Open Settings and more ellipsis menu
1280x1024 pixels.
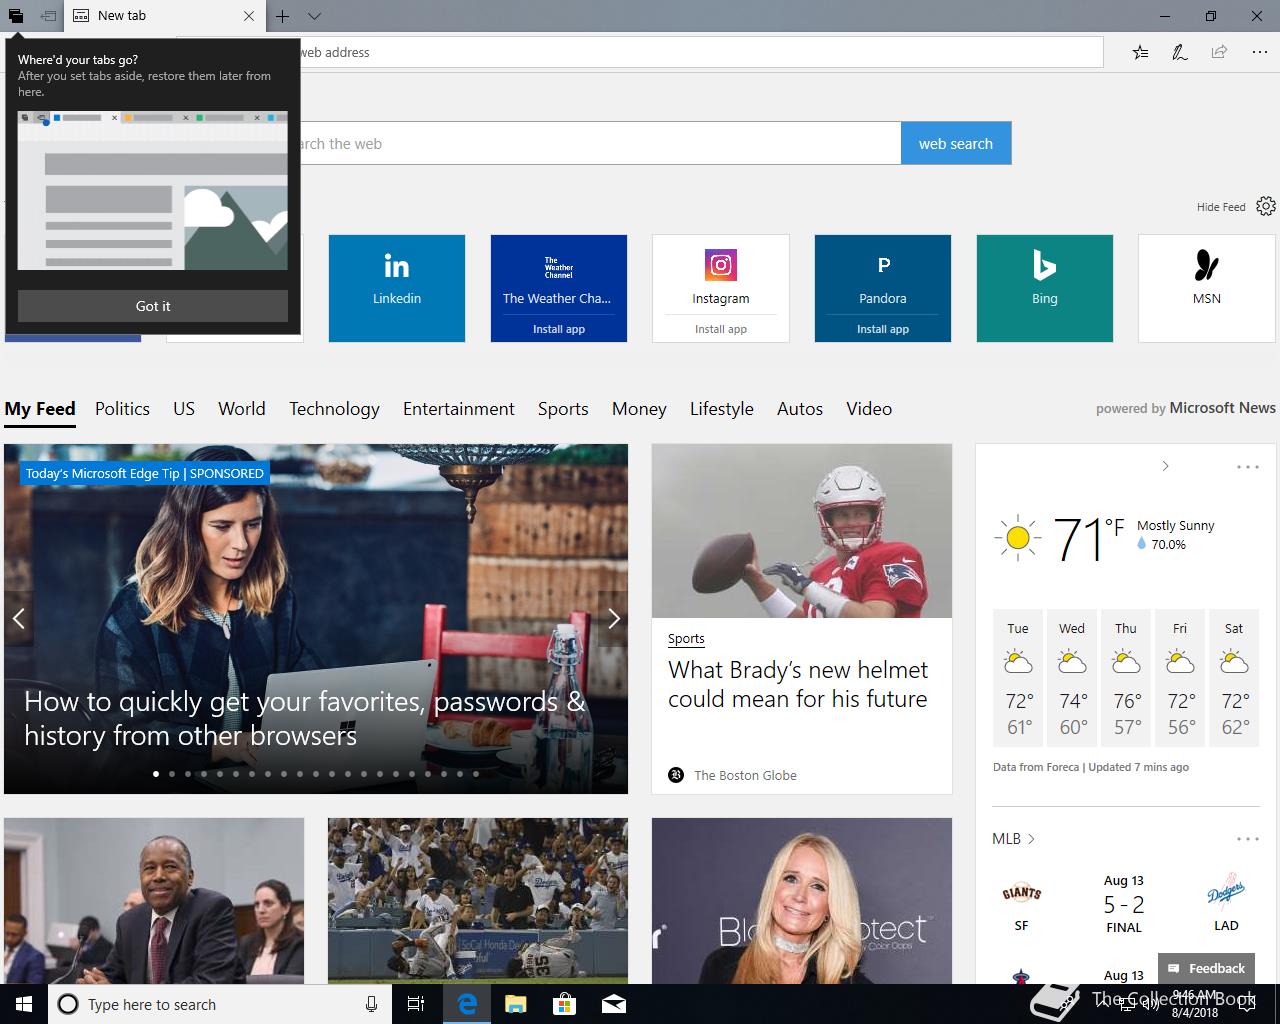1259,52
